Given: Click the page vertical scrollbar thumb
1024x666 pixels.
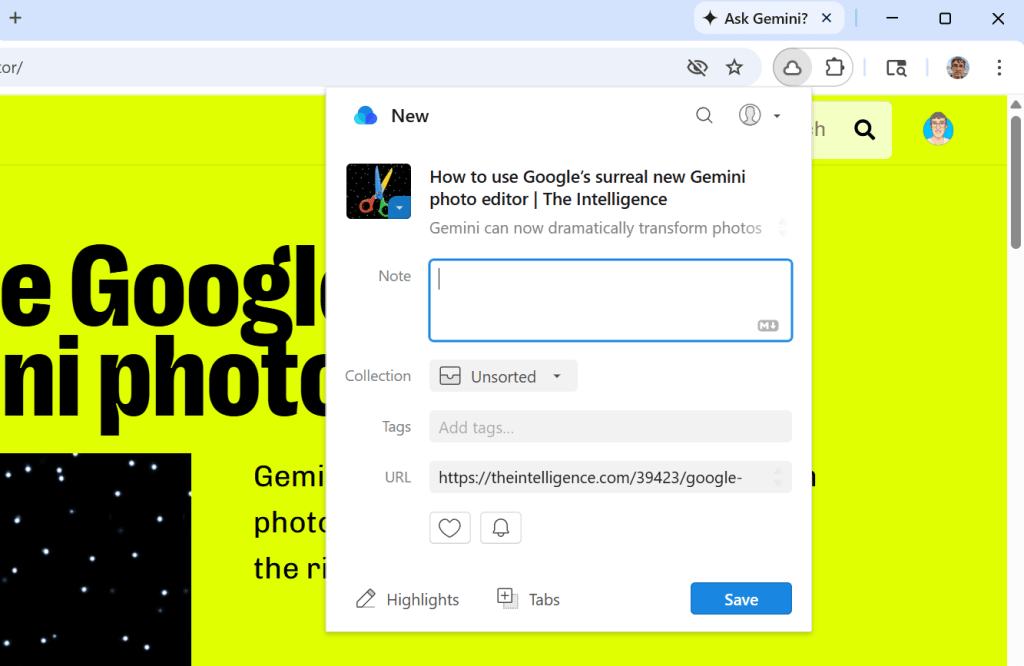Looking at the screenshot, I should (1016, 182).
